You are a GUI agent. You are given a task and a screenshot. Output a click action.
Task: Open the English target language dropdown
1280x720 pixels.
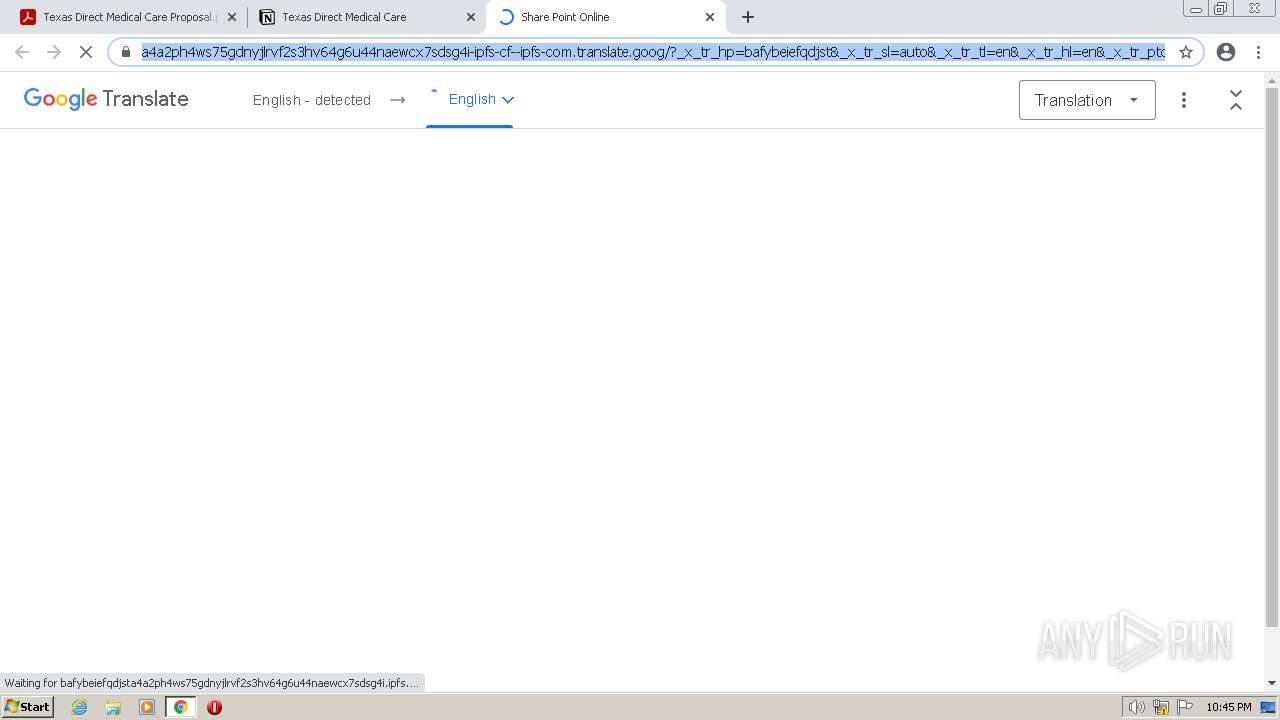(480, 99)
